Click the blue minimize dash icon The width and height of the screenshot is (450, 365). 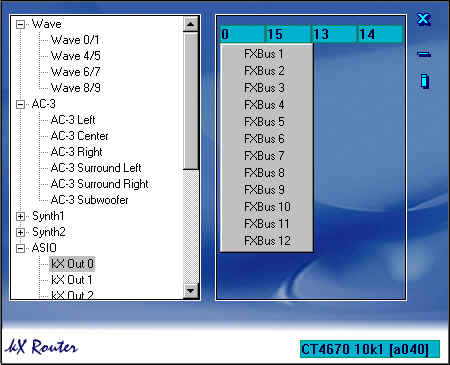424,54
